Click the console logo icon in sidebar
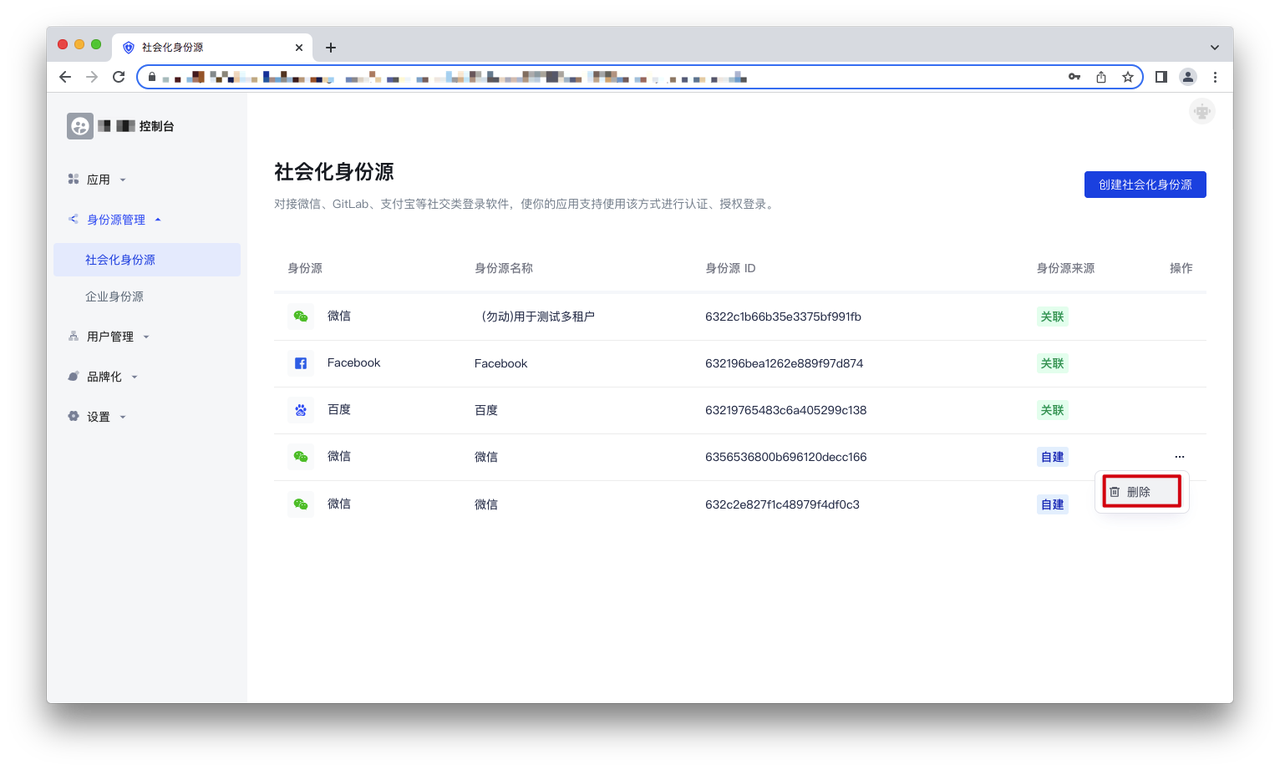 click(80, 126)
